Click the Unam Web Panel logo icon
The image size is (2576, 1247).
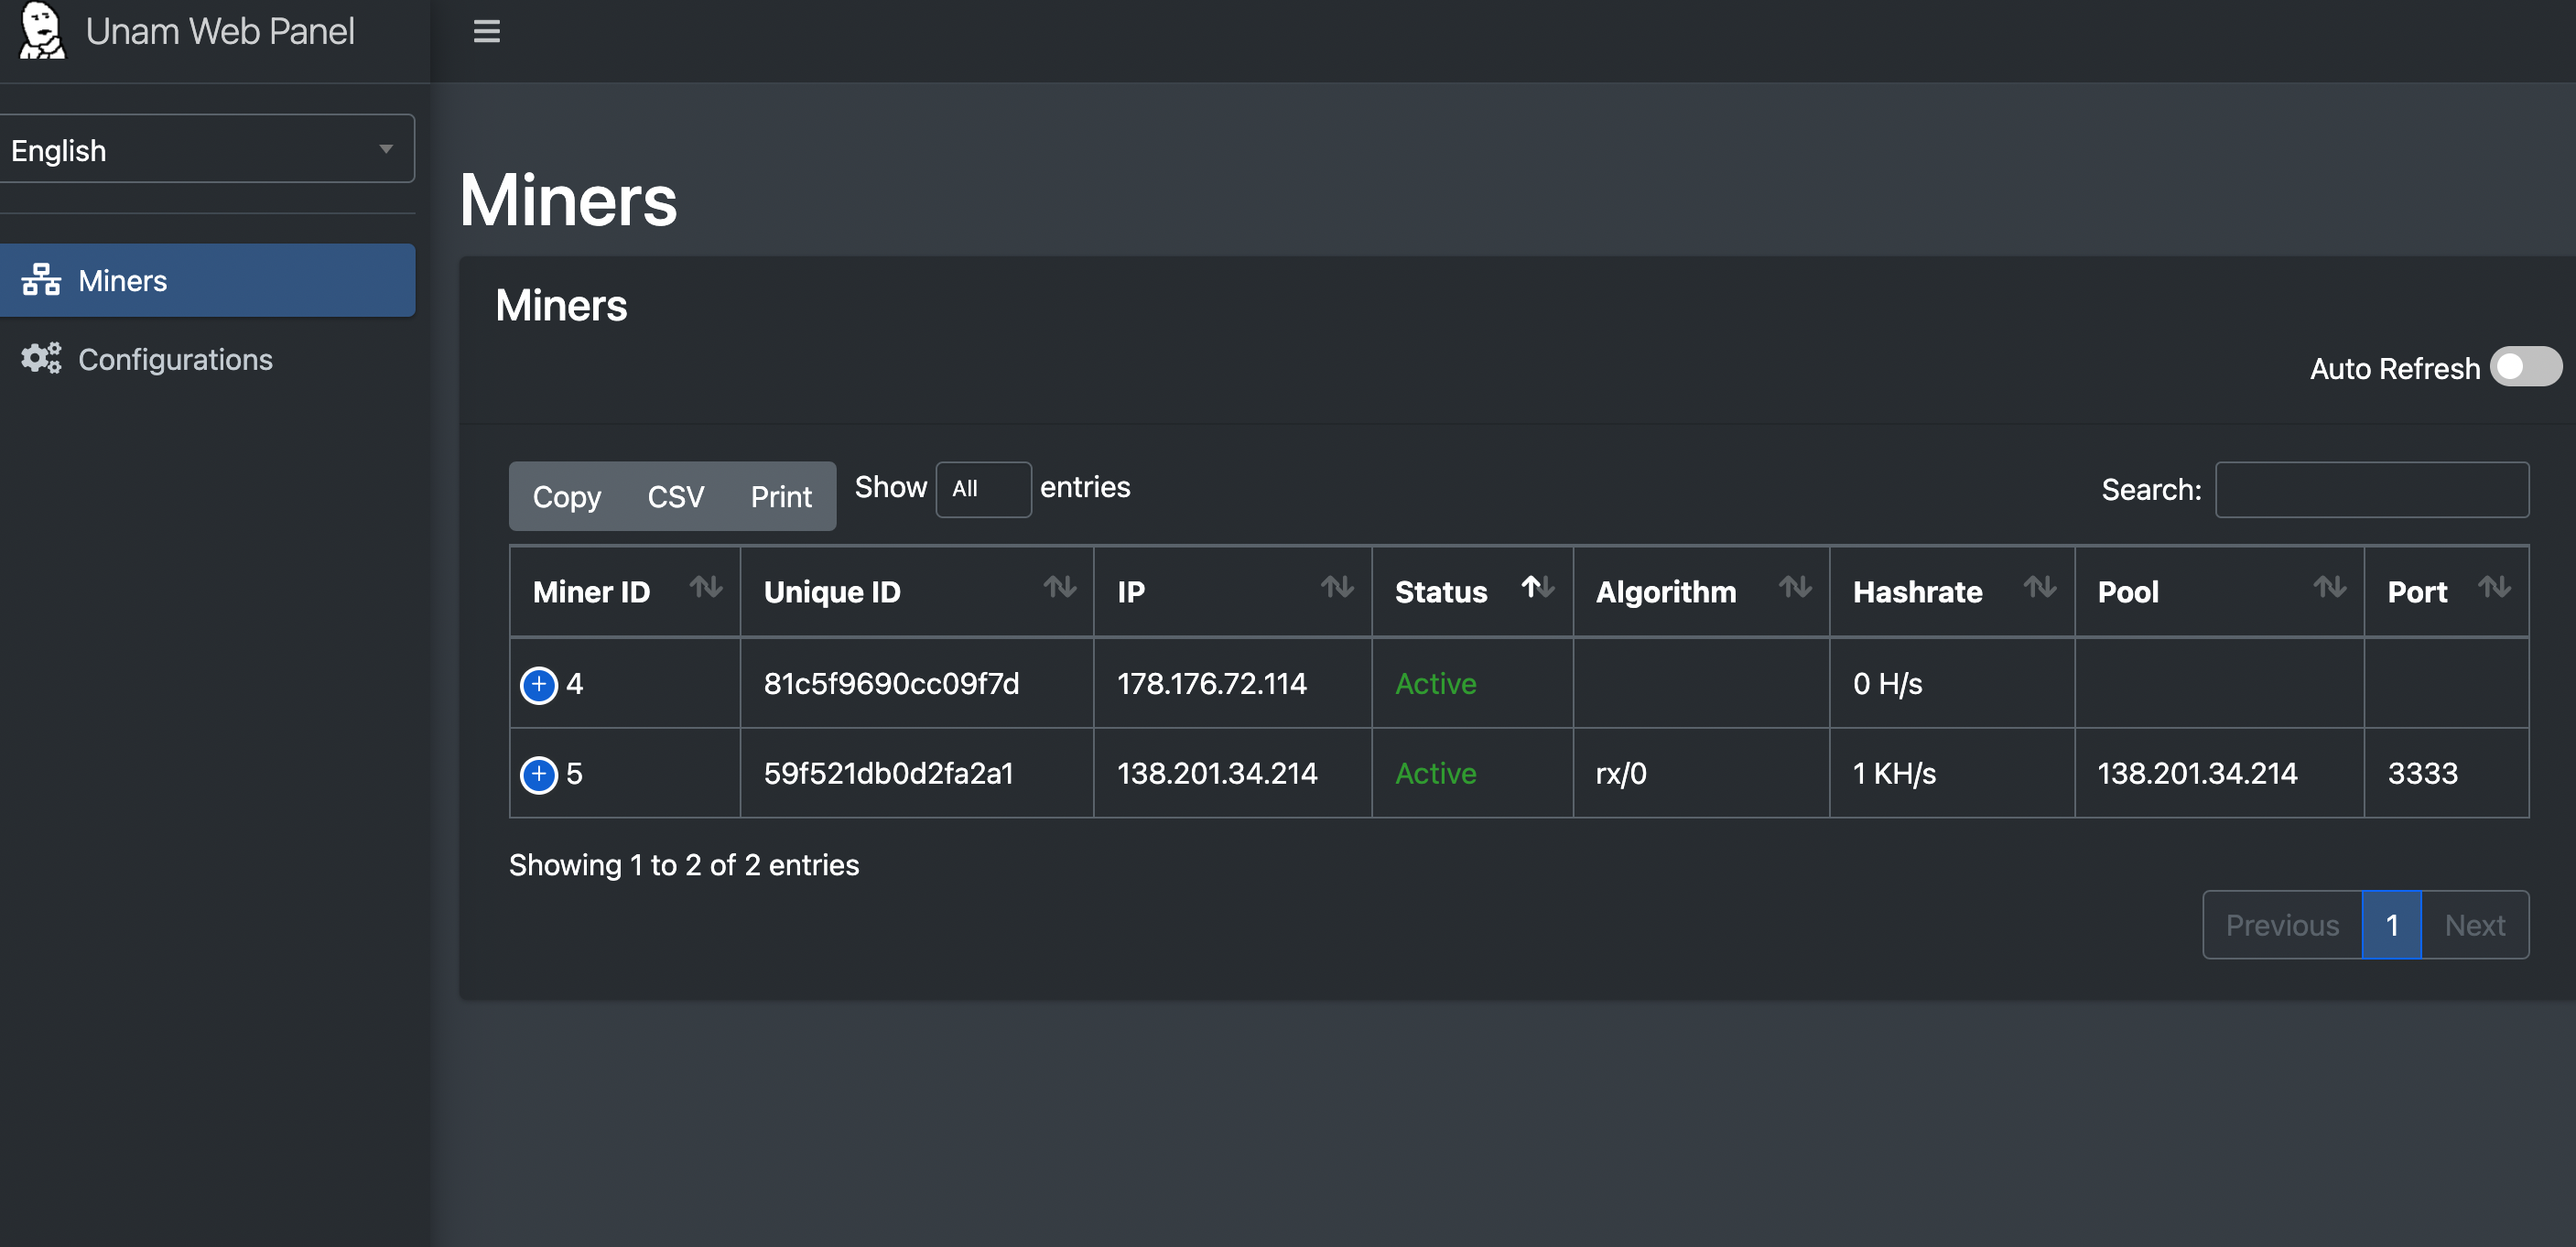42,31
